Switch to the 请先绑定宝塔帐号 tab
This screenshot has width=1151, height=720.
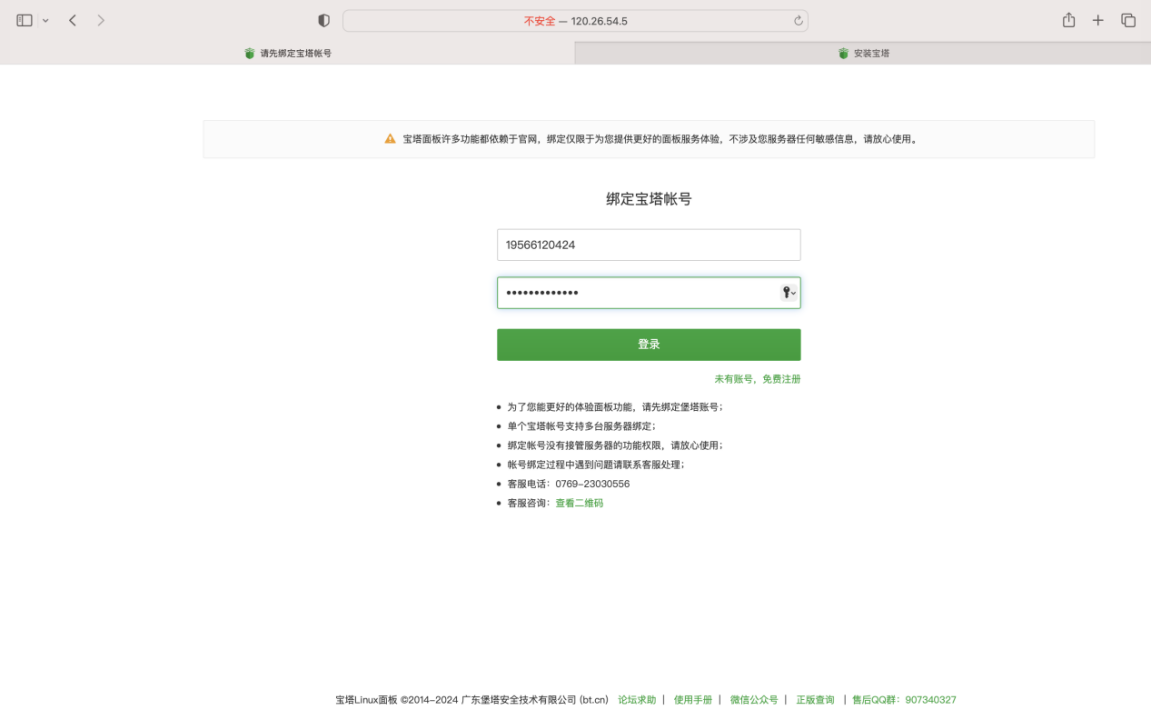tap(287, 53)
